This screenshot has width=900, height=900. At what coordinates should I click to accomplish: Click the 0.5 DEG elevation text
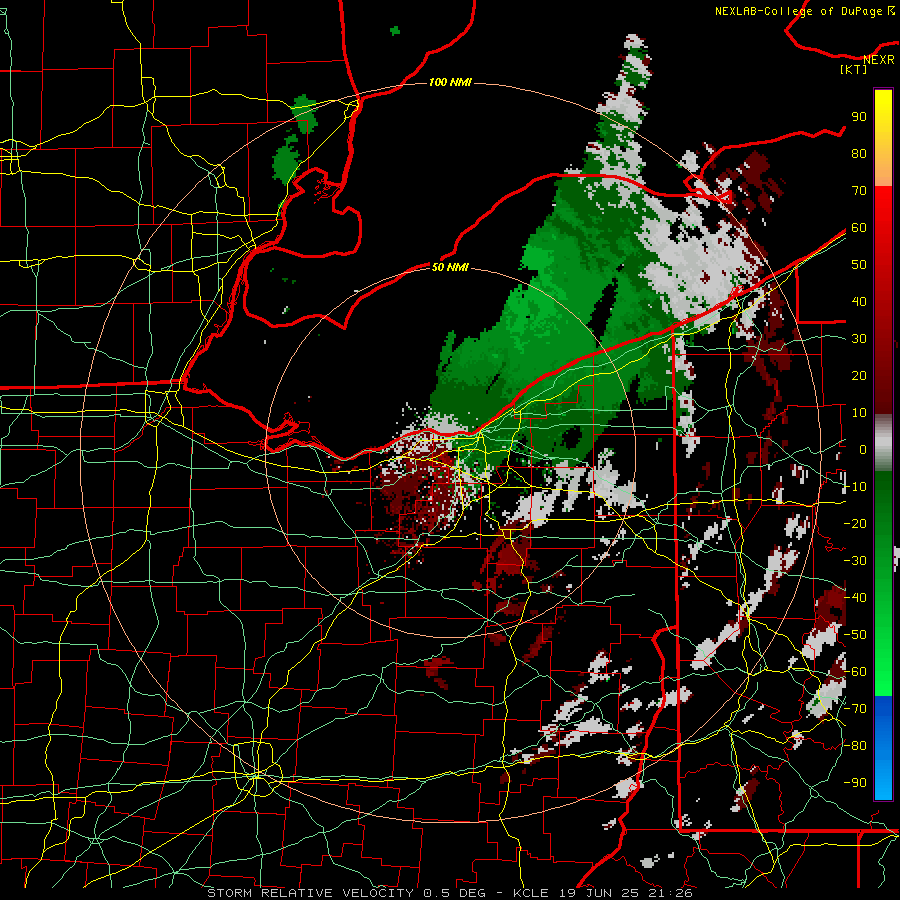pos(455,893)
